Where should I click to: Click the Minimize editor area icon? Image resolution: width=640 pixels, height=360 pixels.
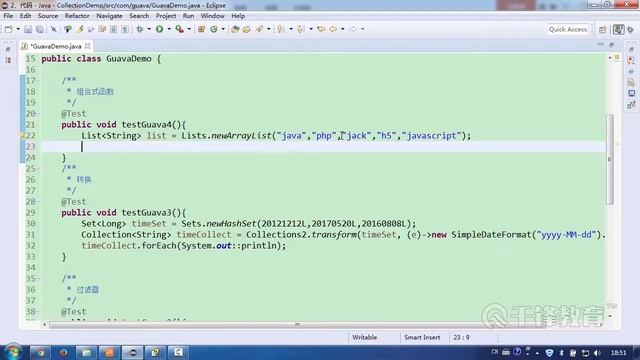pos(600,44)
